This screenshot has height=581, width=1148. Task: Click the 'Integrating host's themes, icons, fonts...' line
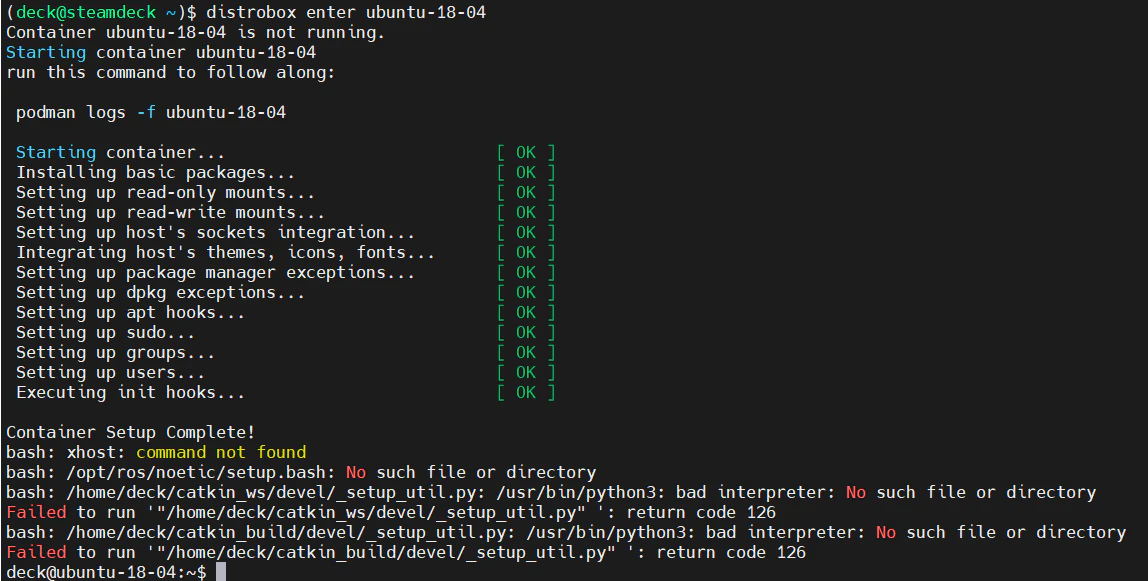(226, 252)
